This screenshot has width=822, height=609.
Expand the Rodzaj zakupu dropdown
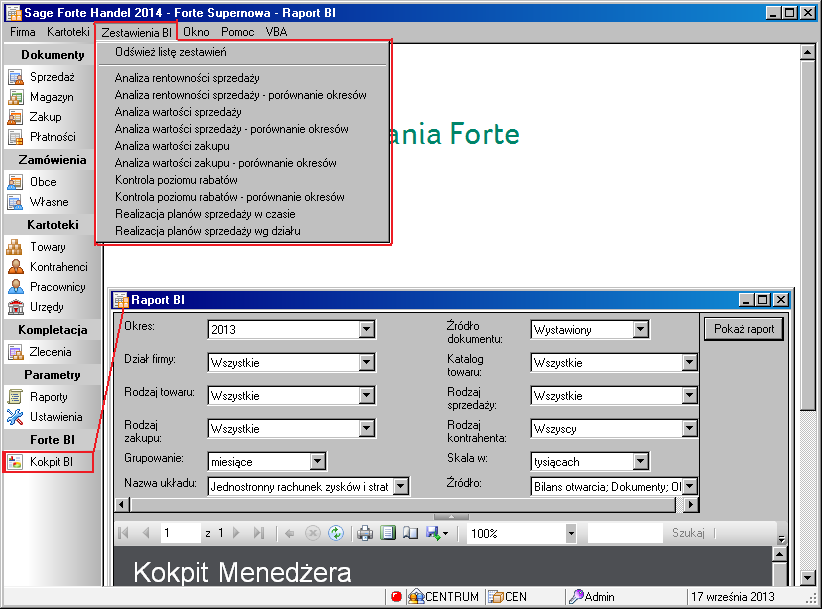[367, 429]
